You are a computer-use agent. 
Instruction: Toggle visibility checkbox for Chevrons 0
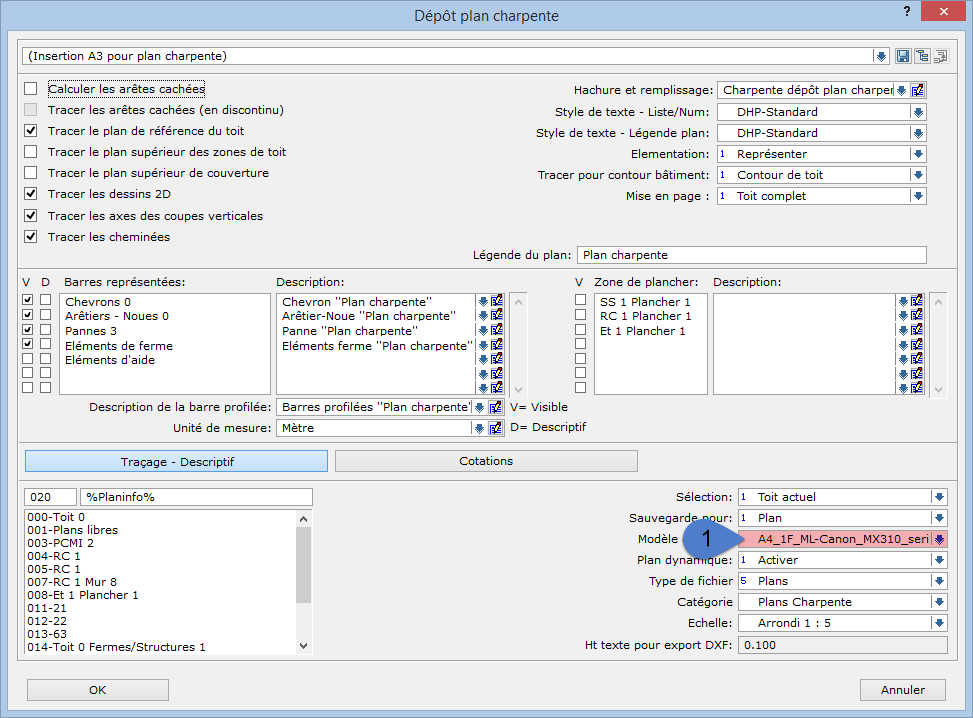pos(28,300)
